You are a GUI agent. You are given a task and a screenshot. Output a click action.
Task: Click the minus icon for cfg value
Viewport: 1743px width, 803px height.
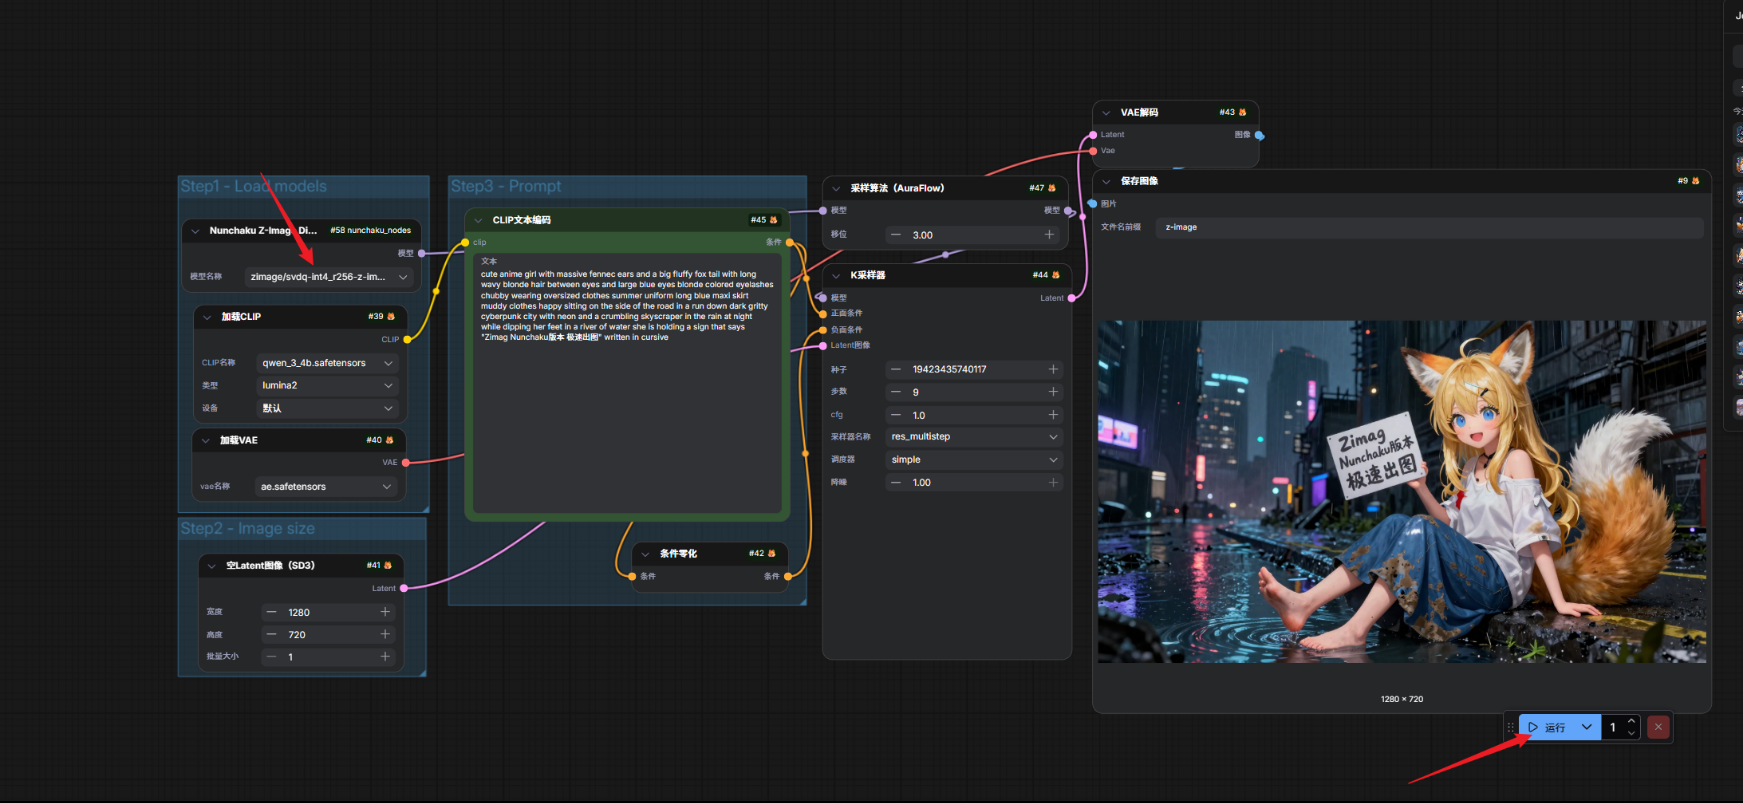click(896, 415)
